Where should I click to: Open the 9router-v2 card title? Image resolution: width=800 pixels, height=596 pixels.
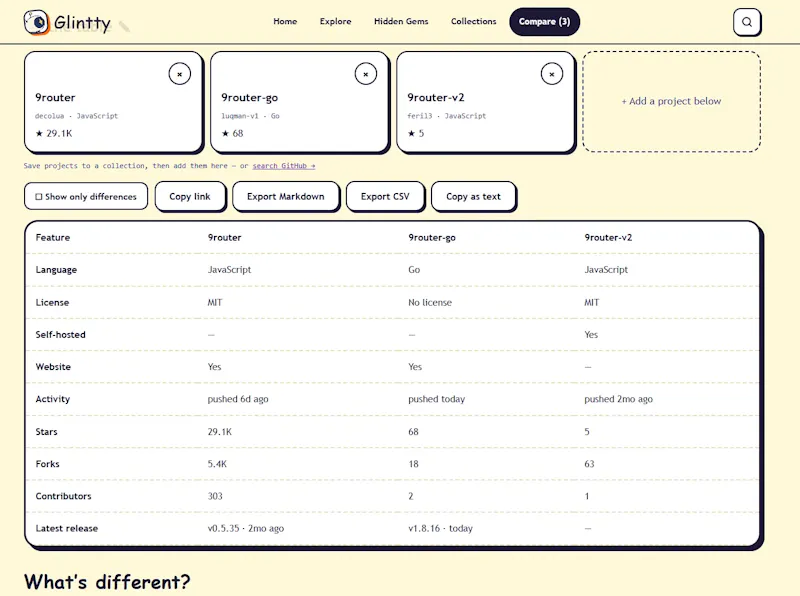pyautogui.click(x=436, y=97)
